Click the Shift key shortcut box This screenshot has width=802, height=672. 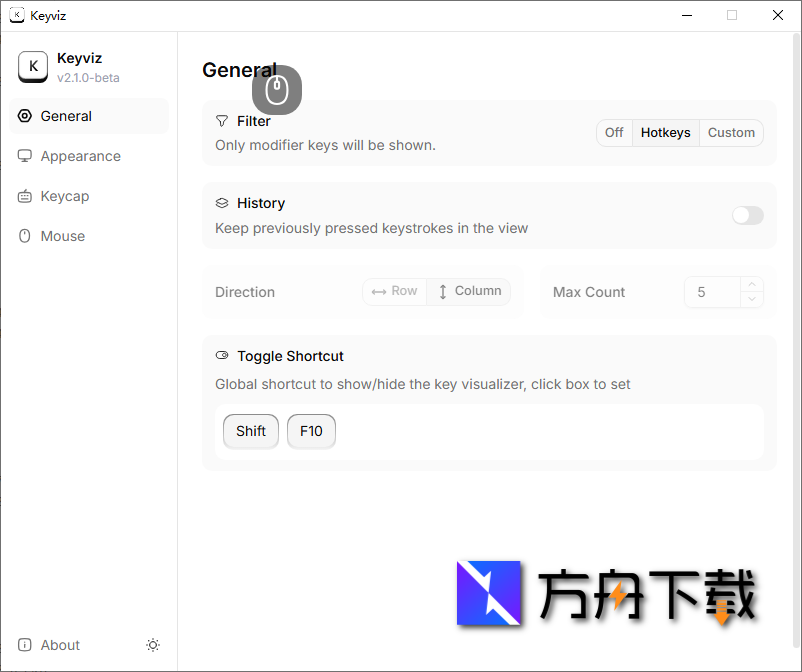(x=251, y=431)
